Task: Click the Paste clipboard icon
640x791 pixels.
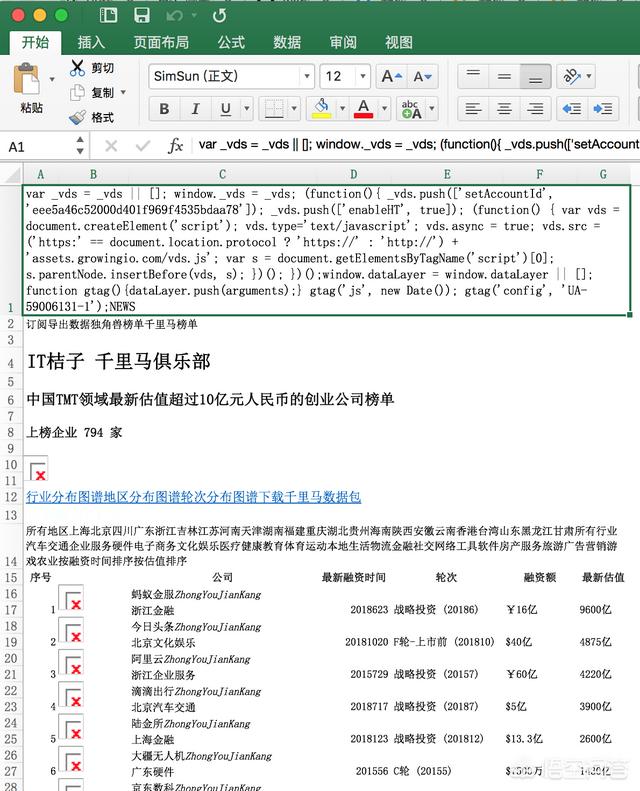Action: coord(26,79)
